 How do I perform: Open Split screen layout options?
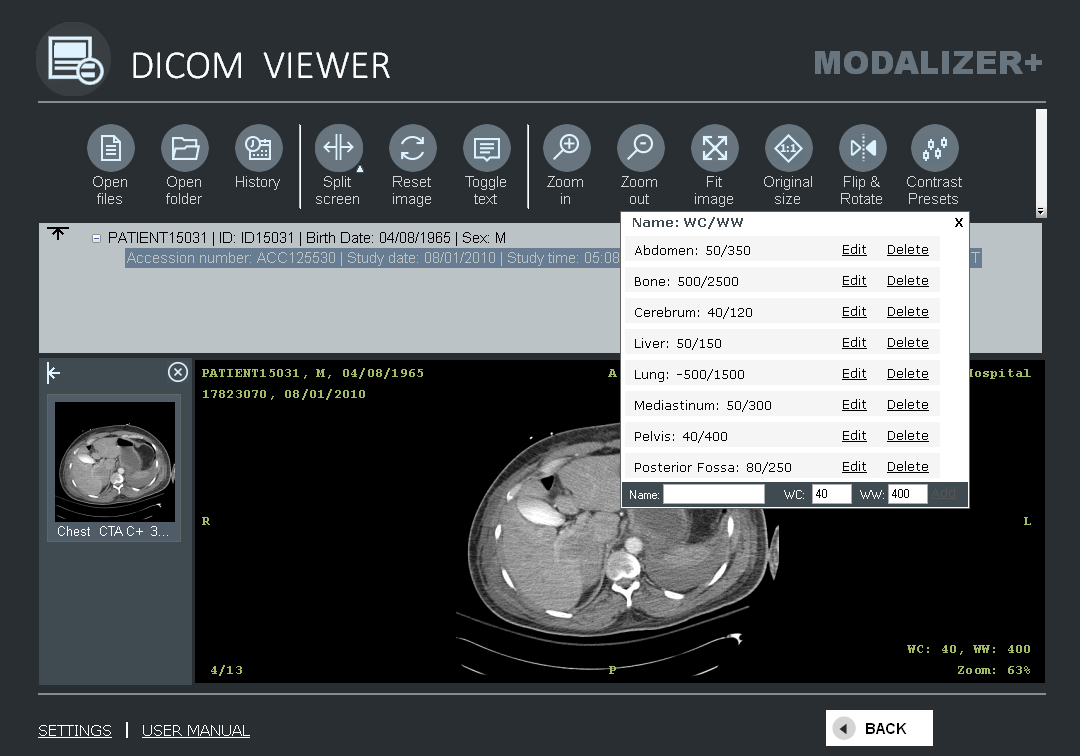click(x=338, y=149)
